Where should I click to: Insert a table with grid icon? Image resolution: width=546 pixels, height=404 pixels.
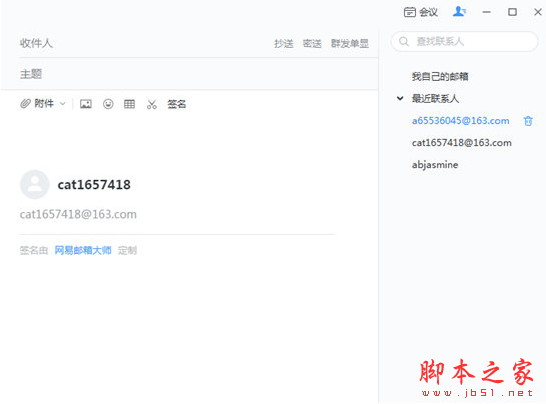click(x=129, y=104)
